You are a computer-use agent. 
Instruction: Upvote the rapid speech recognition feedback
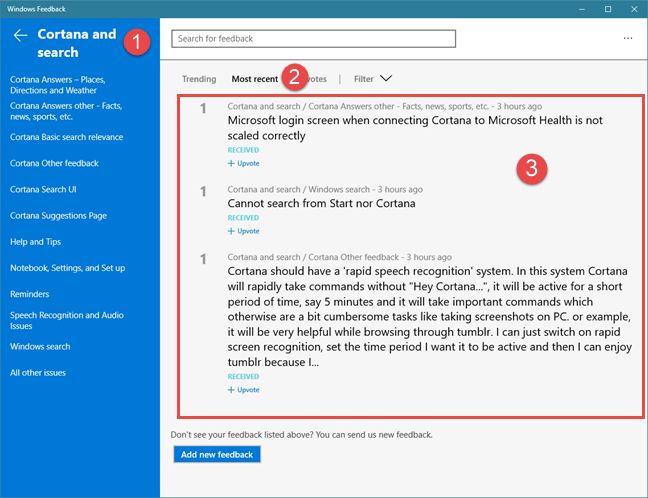click(243, 390)
